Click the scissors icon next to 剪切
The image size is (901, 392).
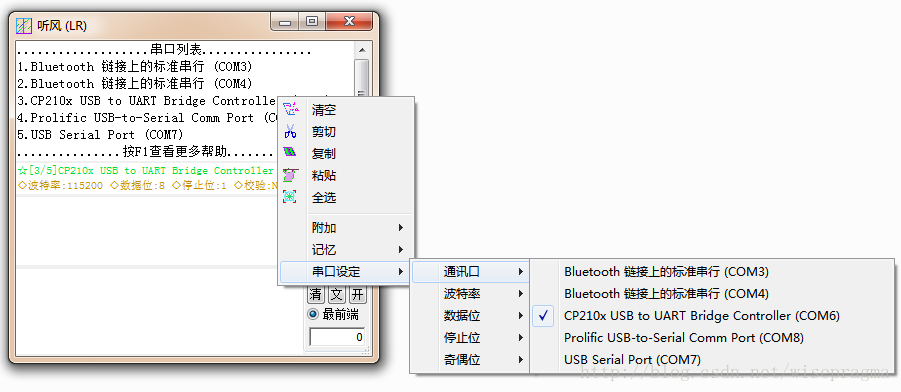point(291,132)
